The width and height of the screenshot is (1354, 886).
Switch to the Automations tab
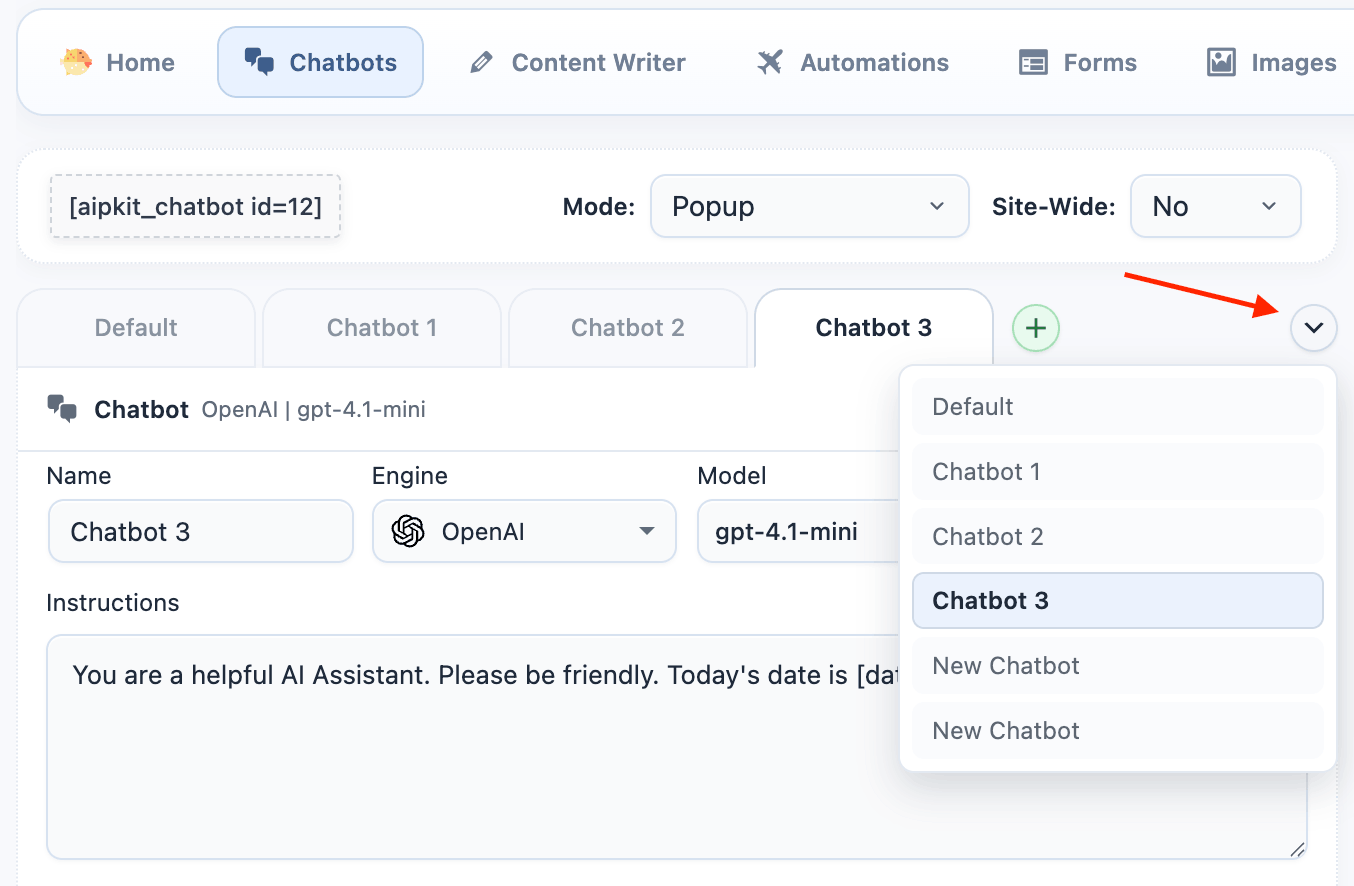[x=853, y=63]
